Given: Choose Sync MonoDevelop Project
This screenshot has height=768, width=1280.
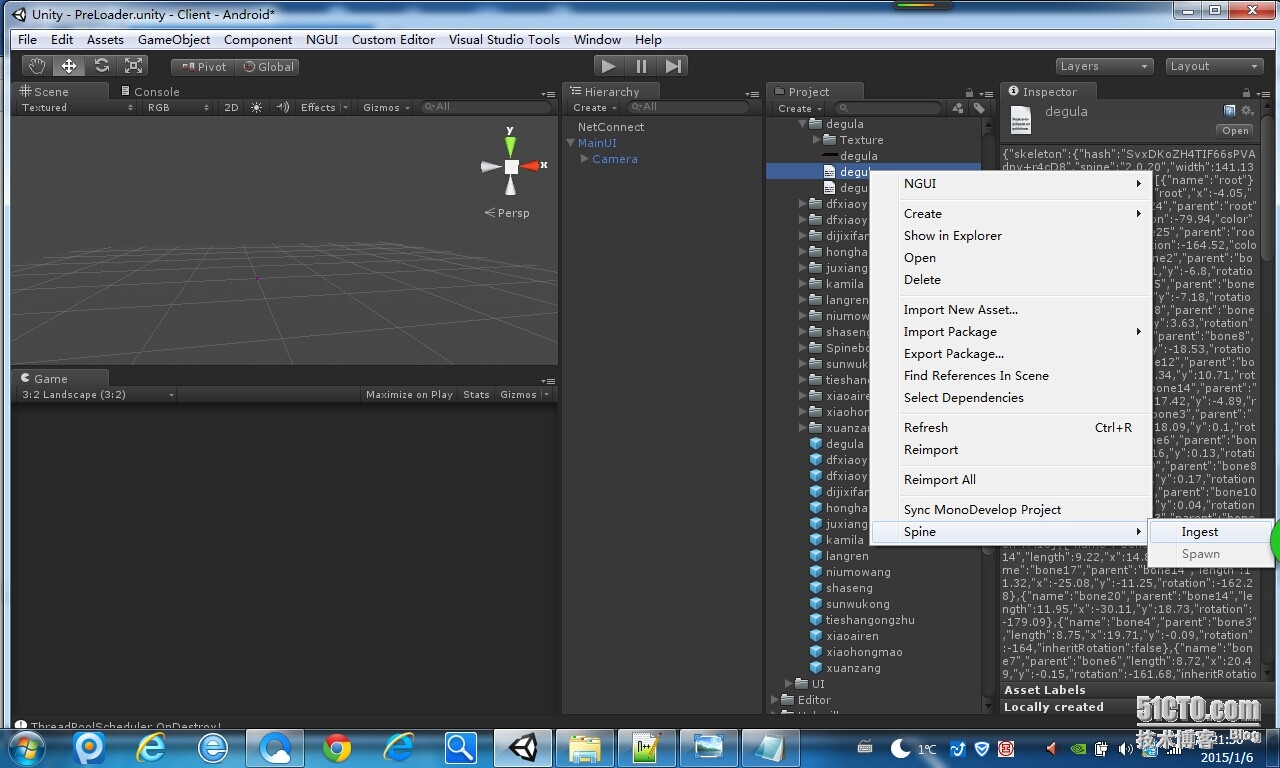Looking at the screenshot, I should (1011, 510).
